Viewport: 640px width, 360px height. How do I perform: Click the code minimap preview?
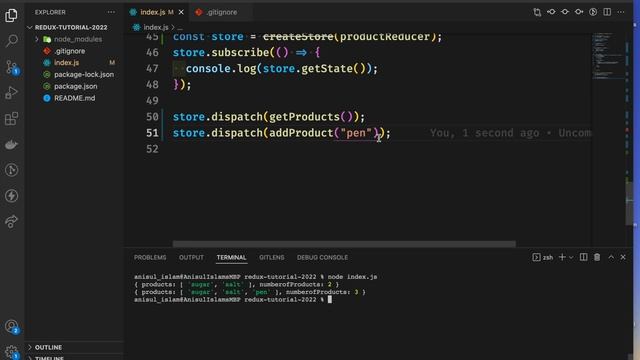tap(608, 56)
